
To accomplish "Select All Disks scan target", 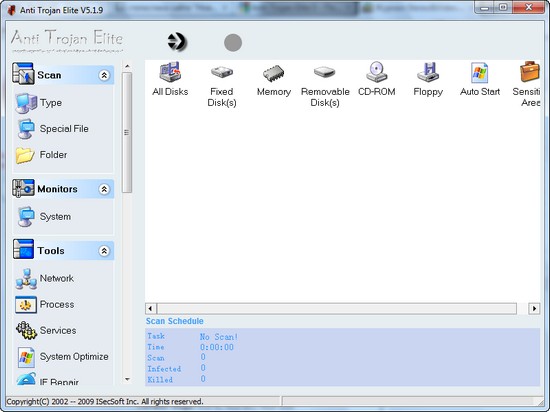I will (x=170, y=79).
